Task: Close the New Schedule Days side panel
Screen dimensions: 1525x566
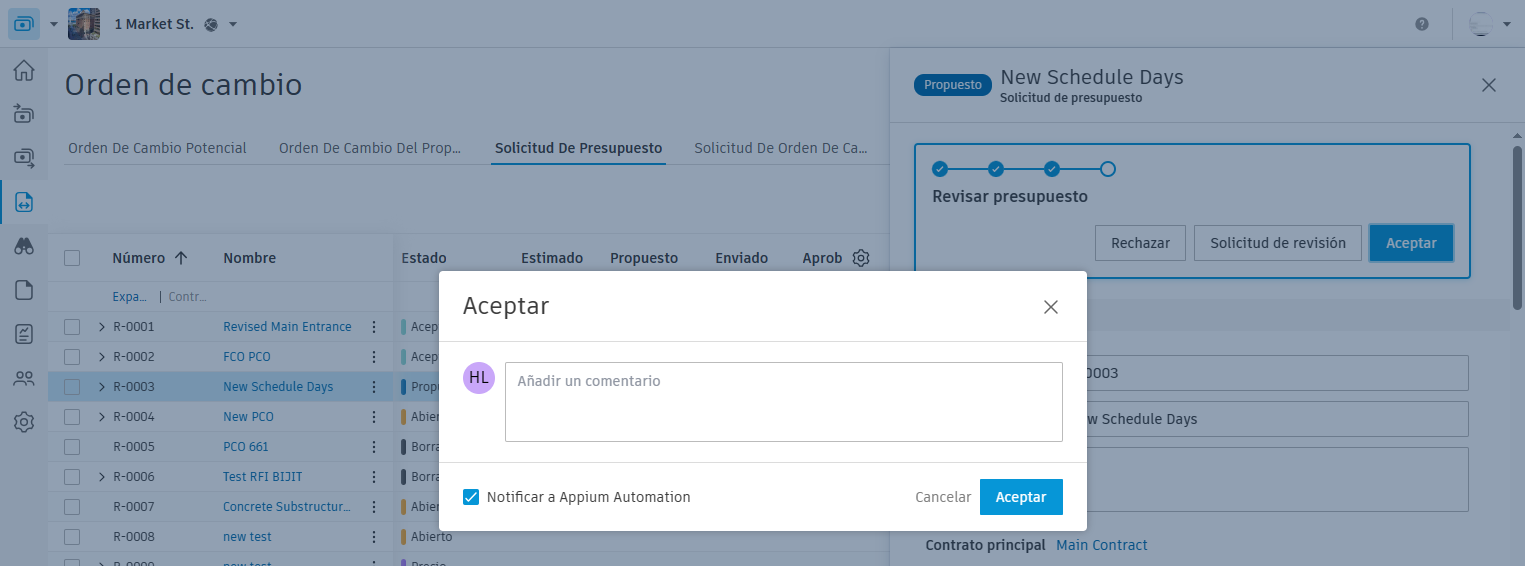Action: 1489,85
